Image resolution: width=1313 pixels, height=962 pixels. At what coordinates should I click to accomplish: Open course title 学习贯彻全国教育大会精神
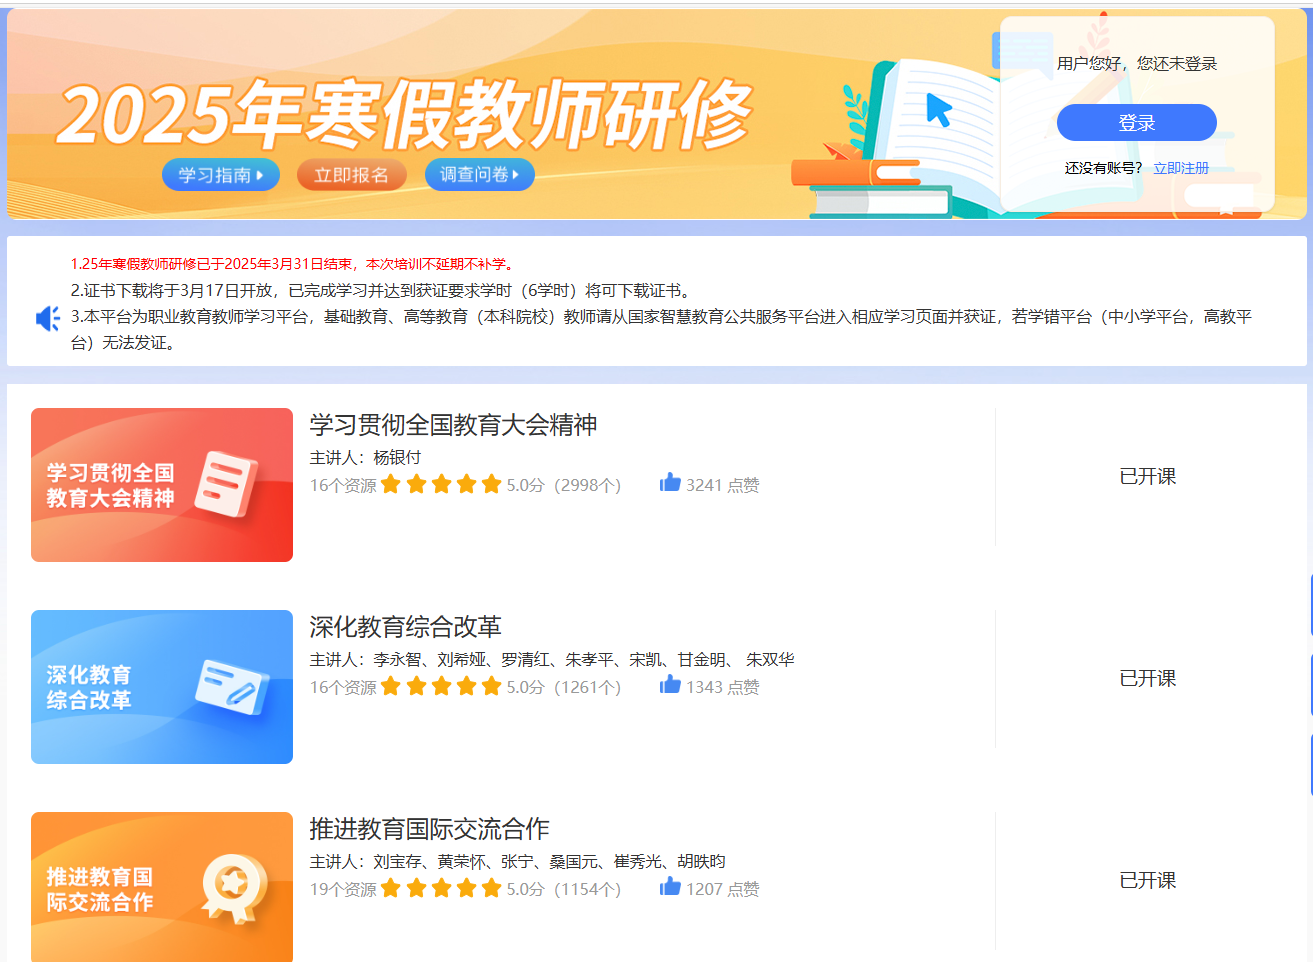[453, 425]
